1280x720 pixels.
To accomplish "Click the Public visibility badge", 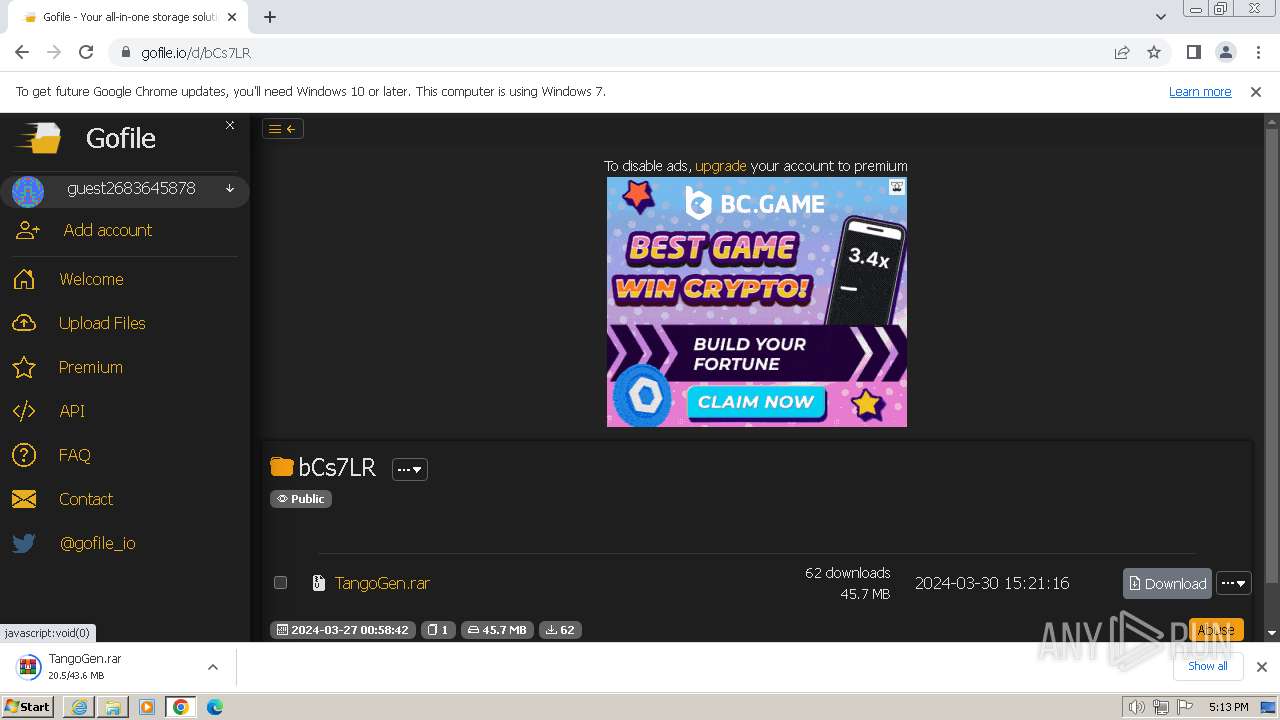I will [301, 499].
